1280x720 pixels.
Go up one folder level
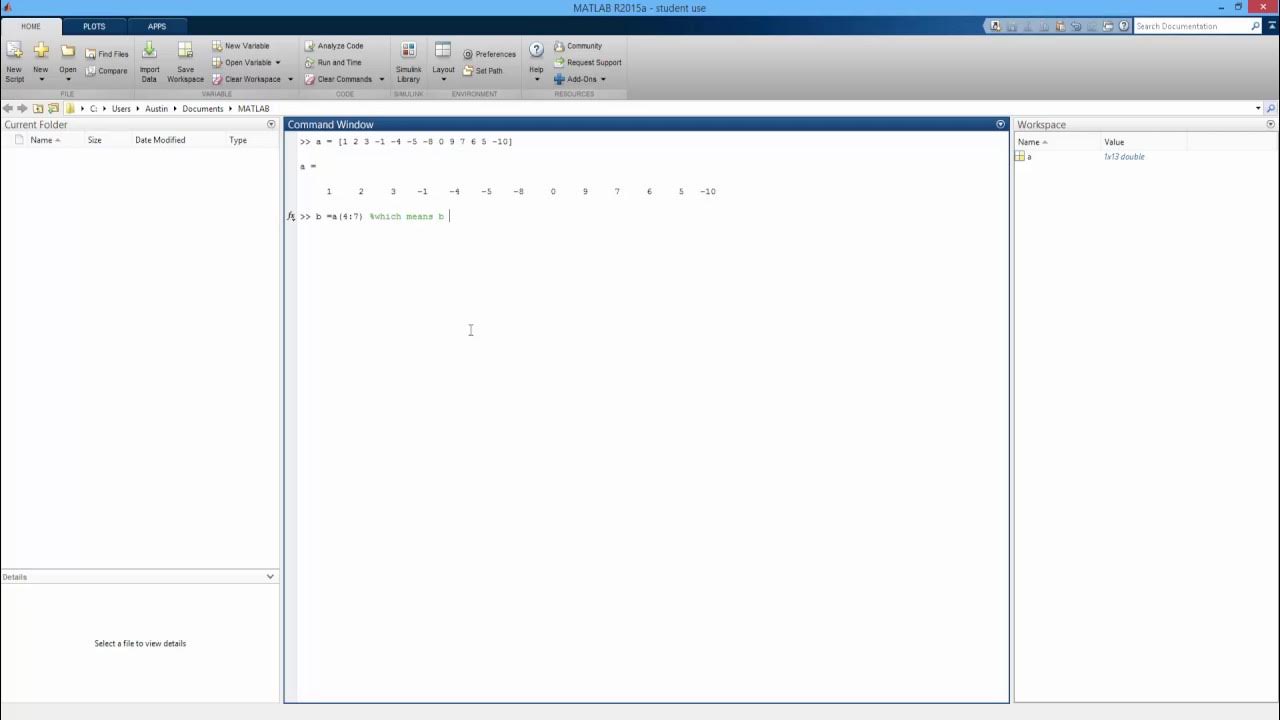pyautogui.click(x=38, y=108)
